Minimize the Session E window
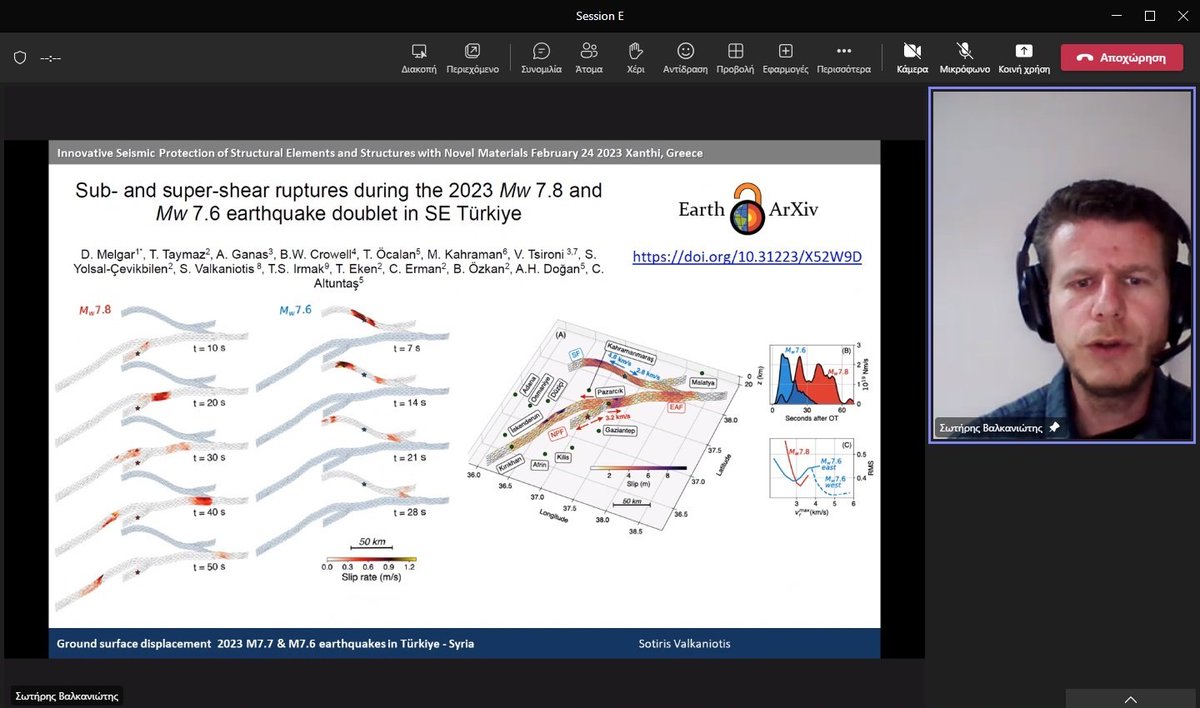Viewport: 1200px width, 708px height. pos(1119,15)
